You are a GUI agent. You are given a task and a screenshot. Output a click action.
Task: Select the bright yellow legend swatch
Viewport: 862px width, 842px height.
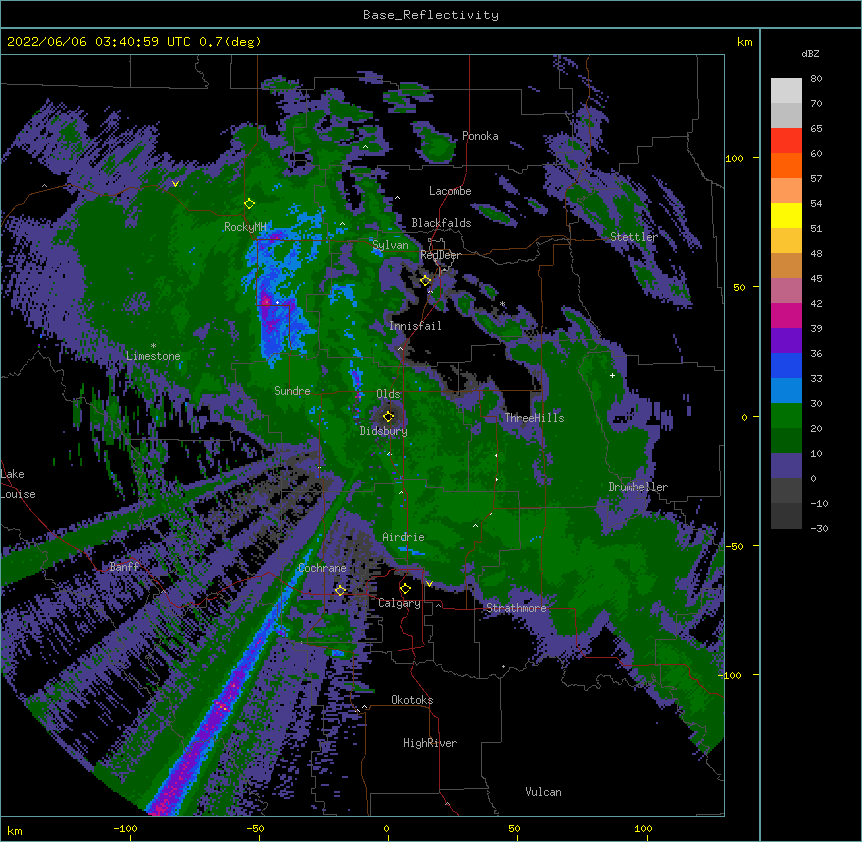coord(786,216)
